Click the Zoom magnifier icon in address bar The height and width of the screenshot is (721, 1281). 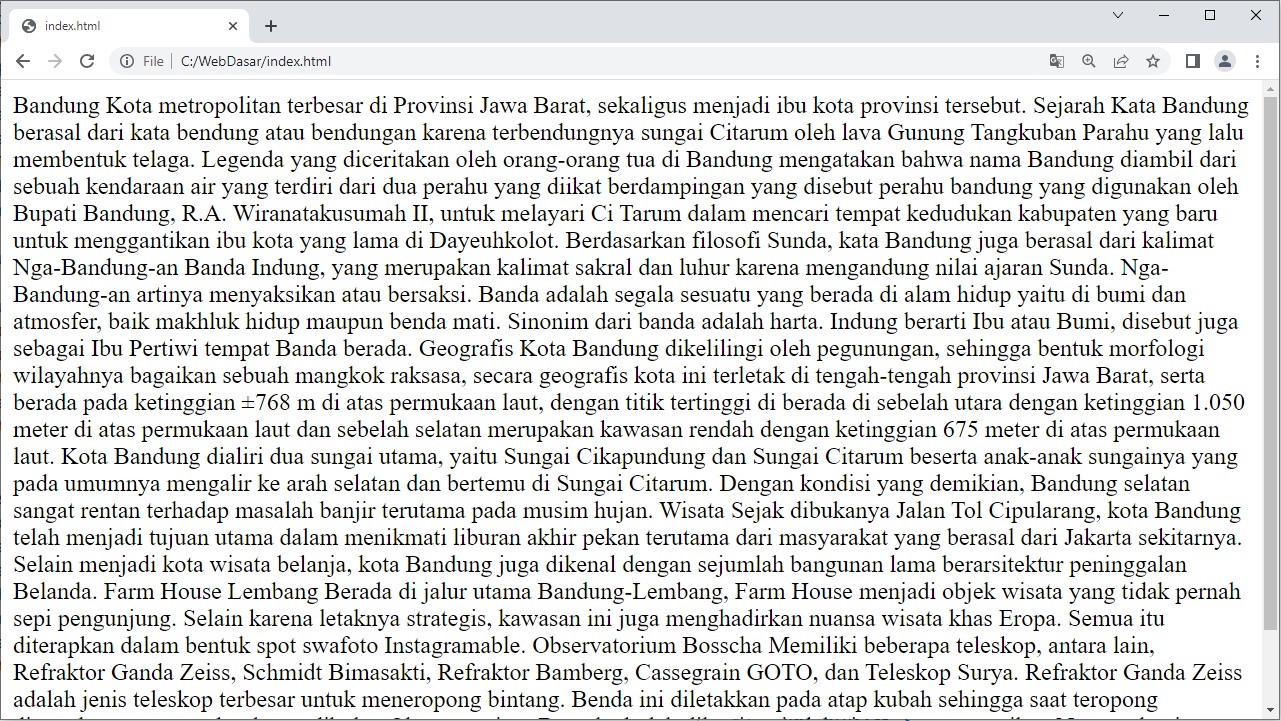(x=1089, y=61)
